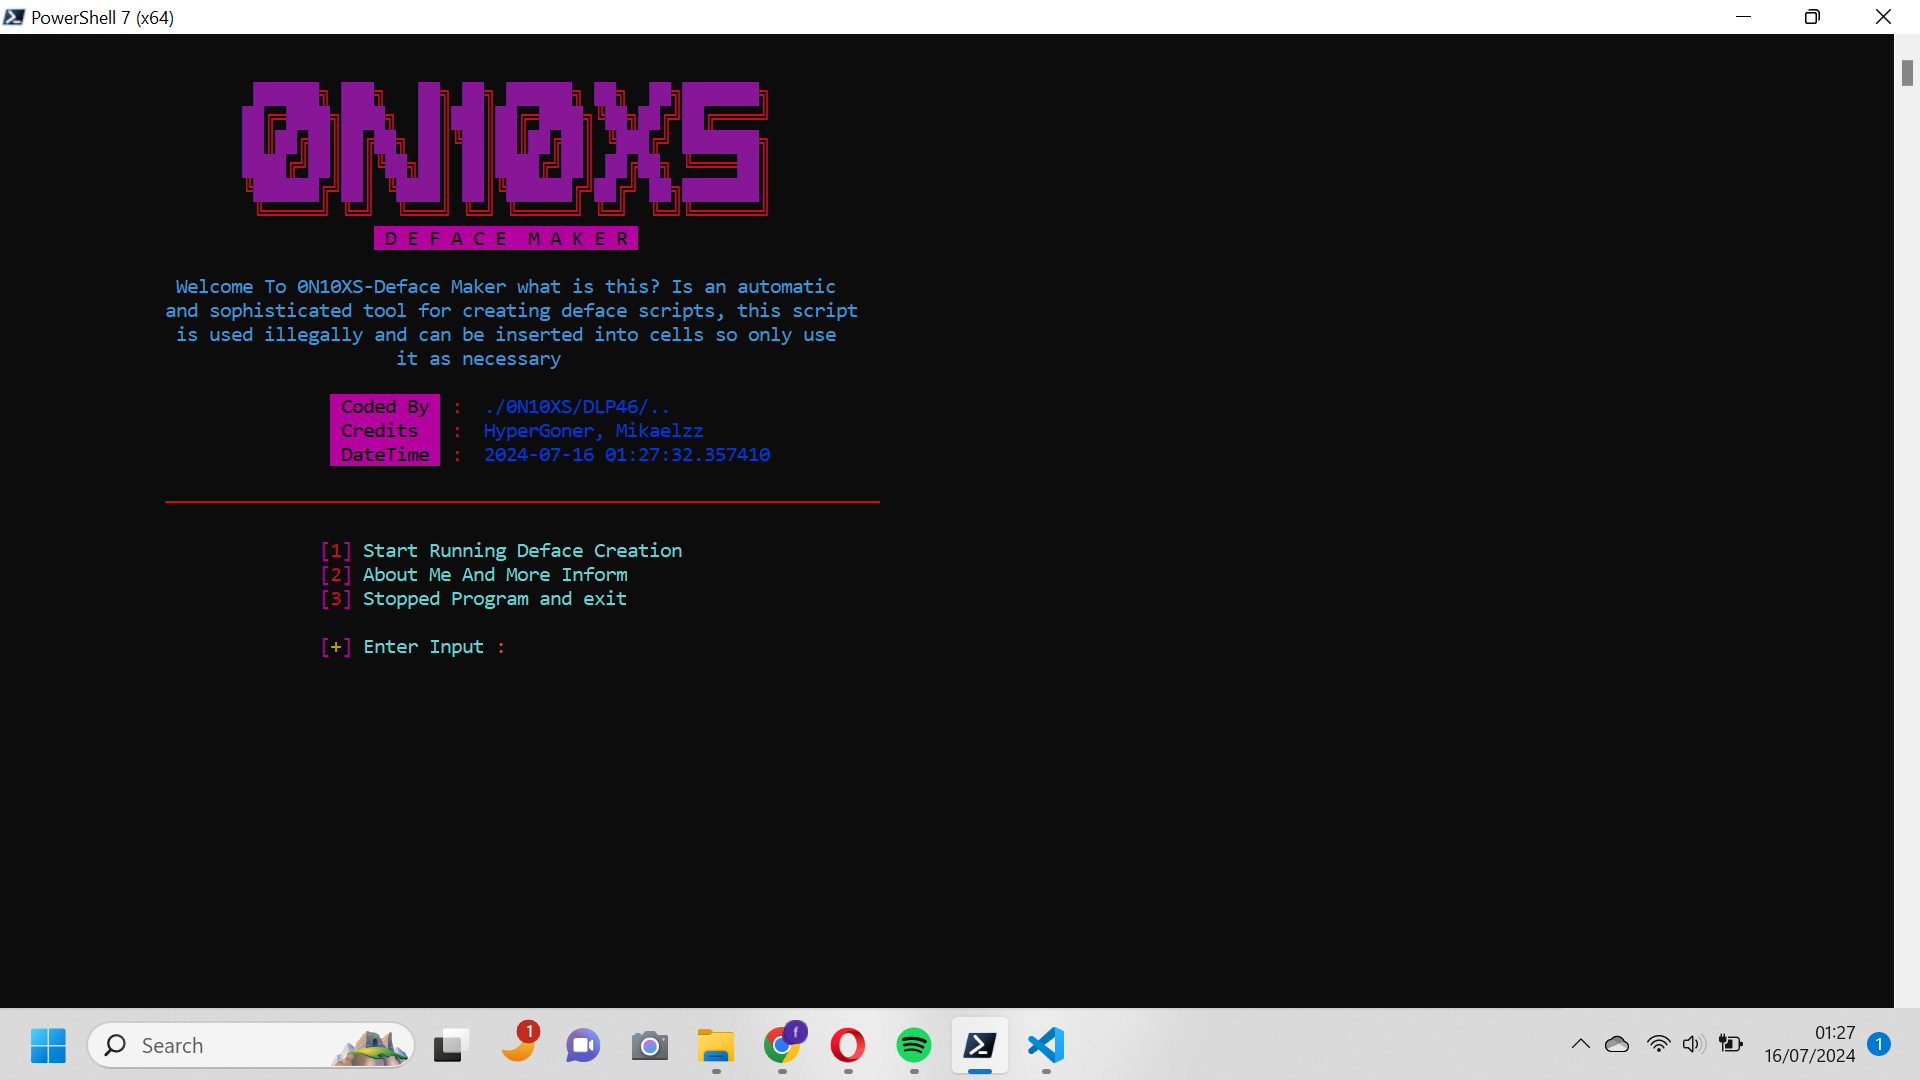
Task: Click the 'Enter Input' prompt line
Action: click(413, 647)
